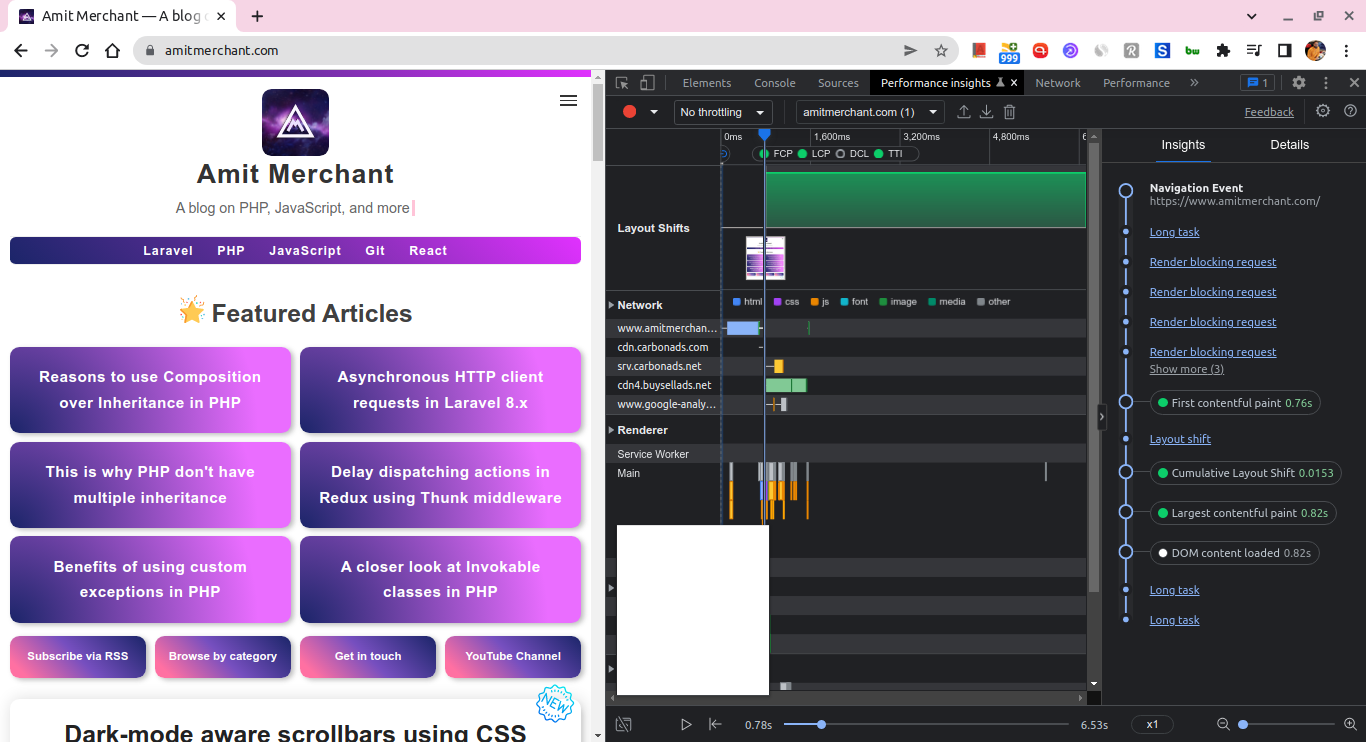Image resolution: width=1366 pixels, height=742 pixels.
Task: Open the JavaScript category nav link
Action: click(x=305, y=251)
